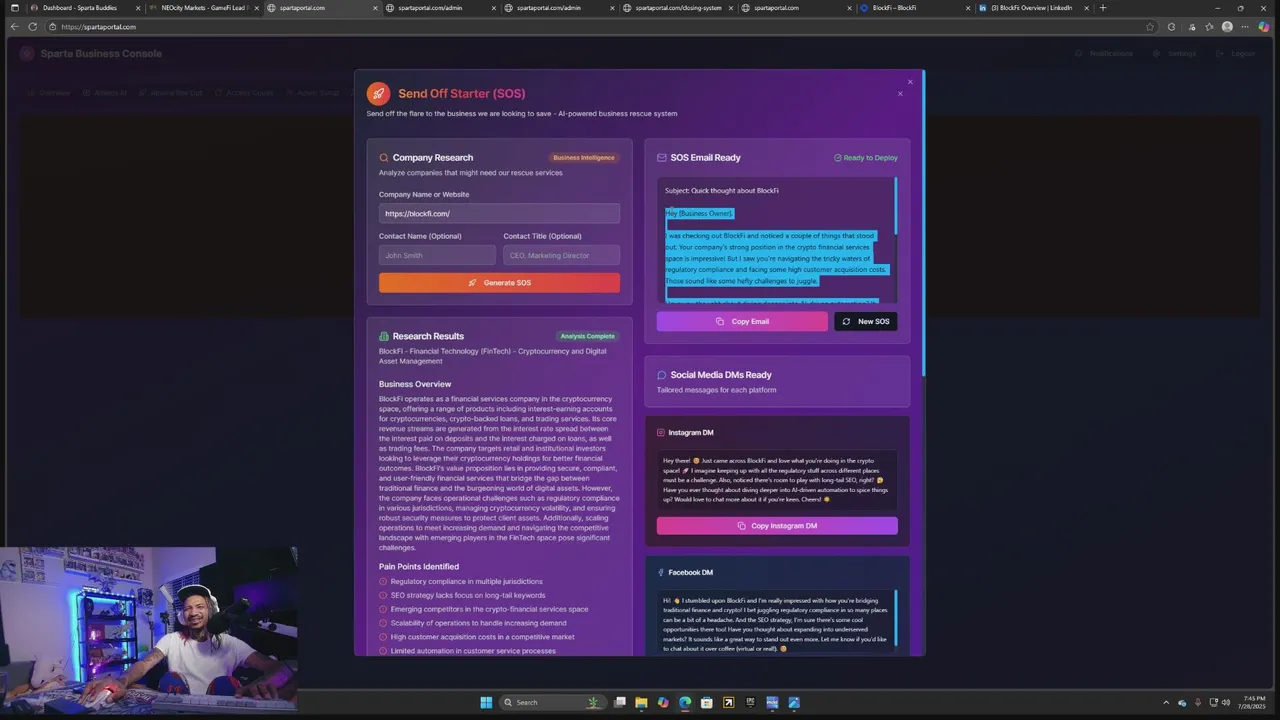The image size is (1280, 720).
Task: Open the Copilot icon on the taskbar
Action: coord(663,702)
